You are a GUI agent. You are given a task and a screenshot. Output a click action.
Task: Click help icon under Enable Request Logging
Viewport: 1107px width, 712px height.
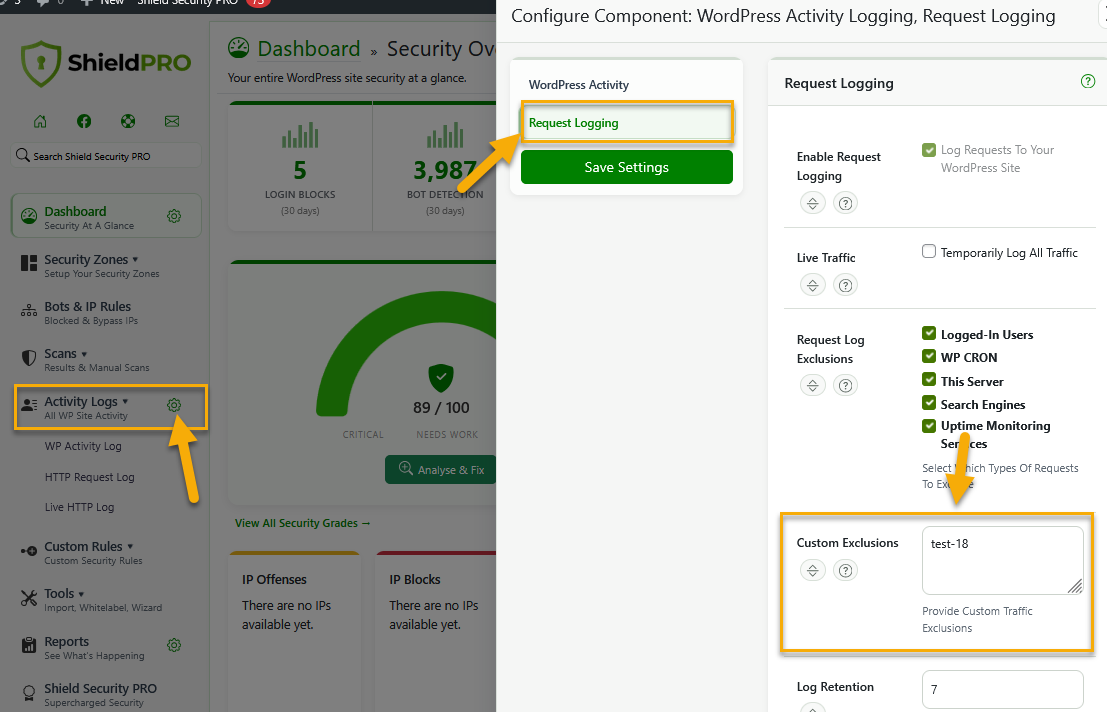845,203
